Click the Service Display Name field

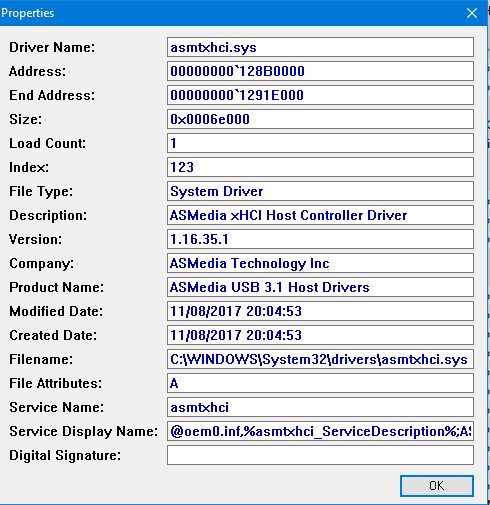320,431
